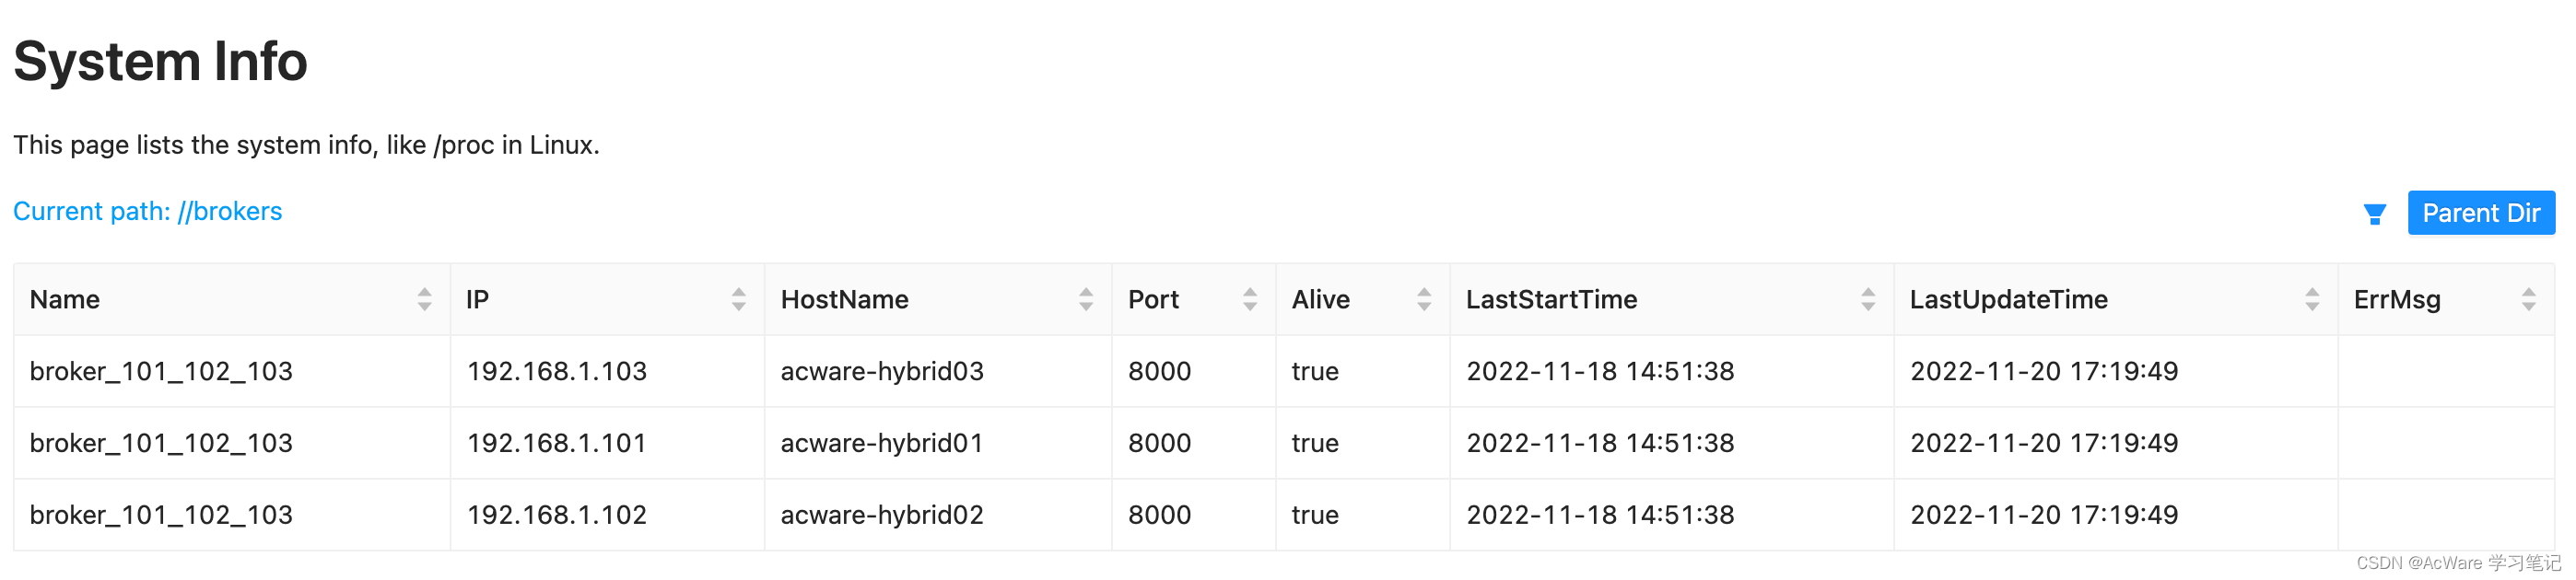Viewport: 2576px width, 580px height.
Task: Sort table by IP column arrows
Action: pyautogui.click(x=738, y=299)
